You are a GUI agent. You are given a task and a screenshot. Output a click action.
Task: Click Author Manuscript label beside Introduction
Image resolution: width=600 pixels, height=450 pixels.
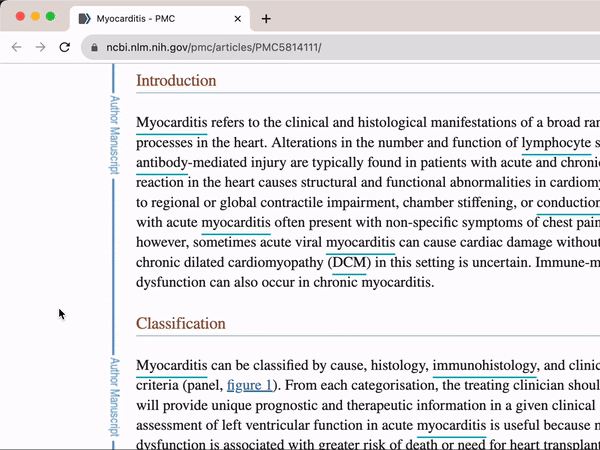point(115,135)
